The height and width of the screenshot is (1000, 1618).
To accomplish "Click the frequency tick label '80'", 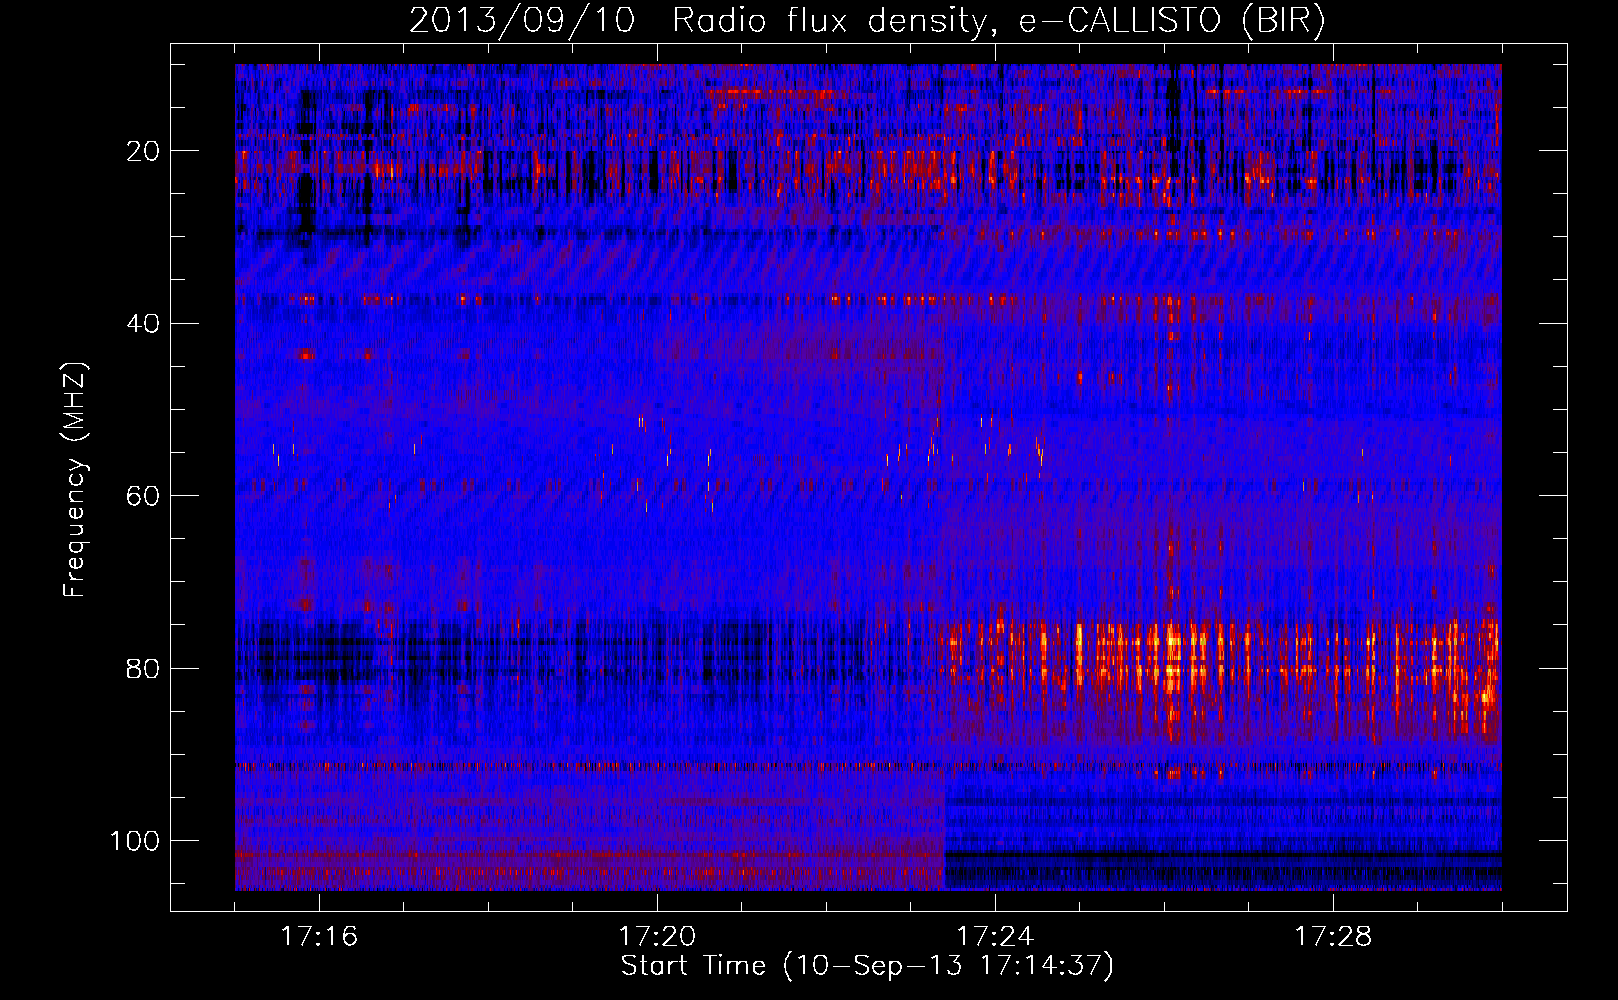I will pyautogui.click(x=143, y=668).
